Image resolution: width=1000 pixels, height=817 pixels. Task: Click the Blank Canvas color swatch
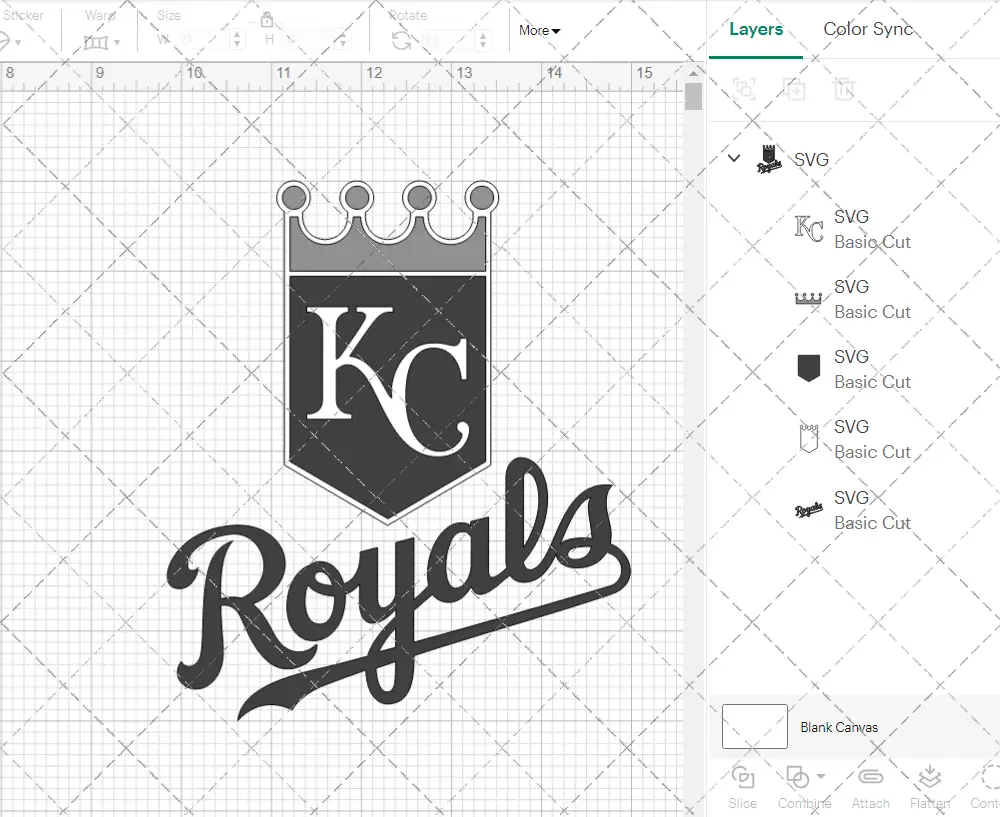tap(754, 727)
